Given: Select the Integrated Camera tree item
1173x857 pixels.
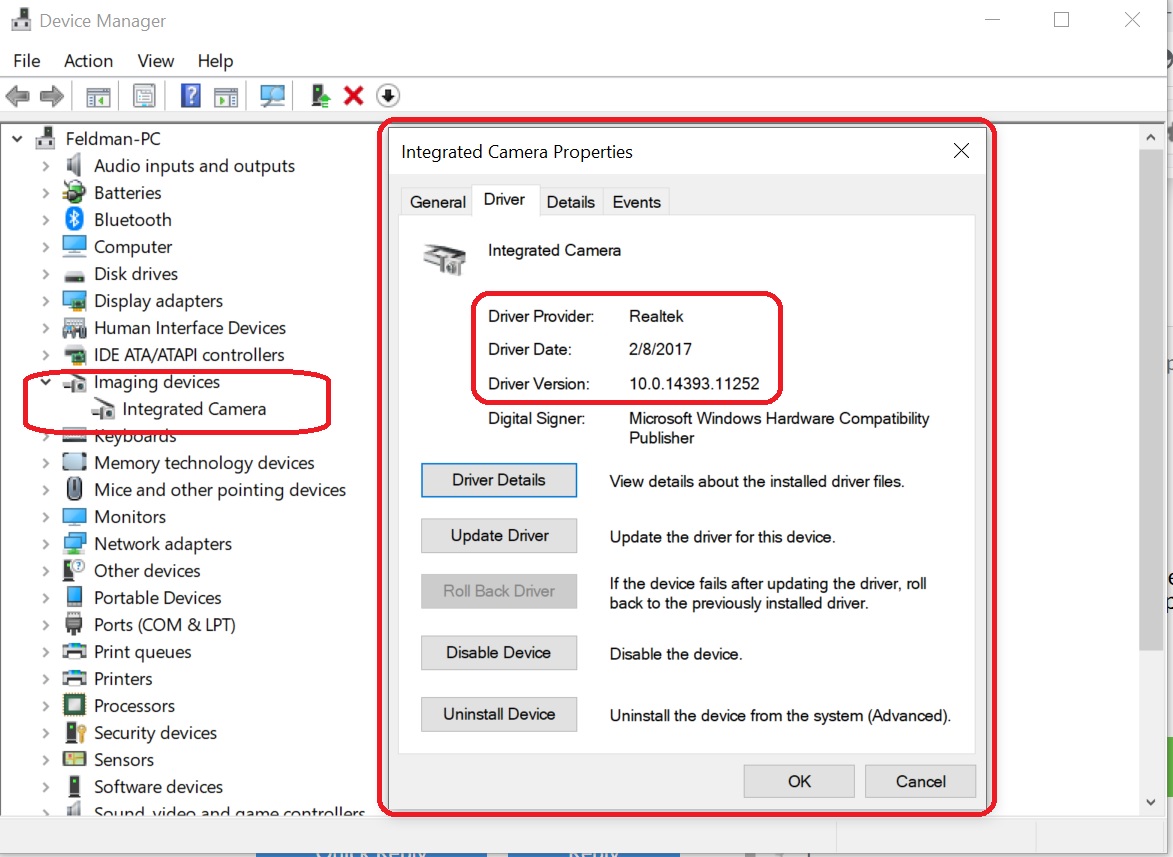Looking at the screenshot, I should pyautogui.click(x=195, y=409).
